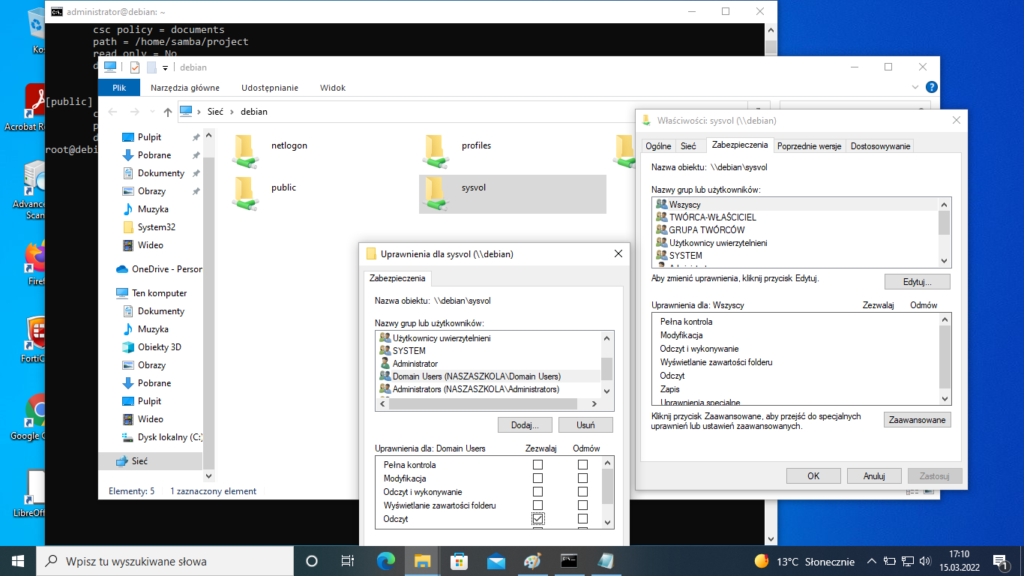
Task: Open Google Chrome desktop shortcut
Action: coord(38,412)
